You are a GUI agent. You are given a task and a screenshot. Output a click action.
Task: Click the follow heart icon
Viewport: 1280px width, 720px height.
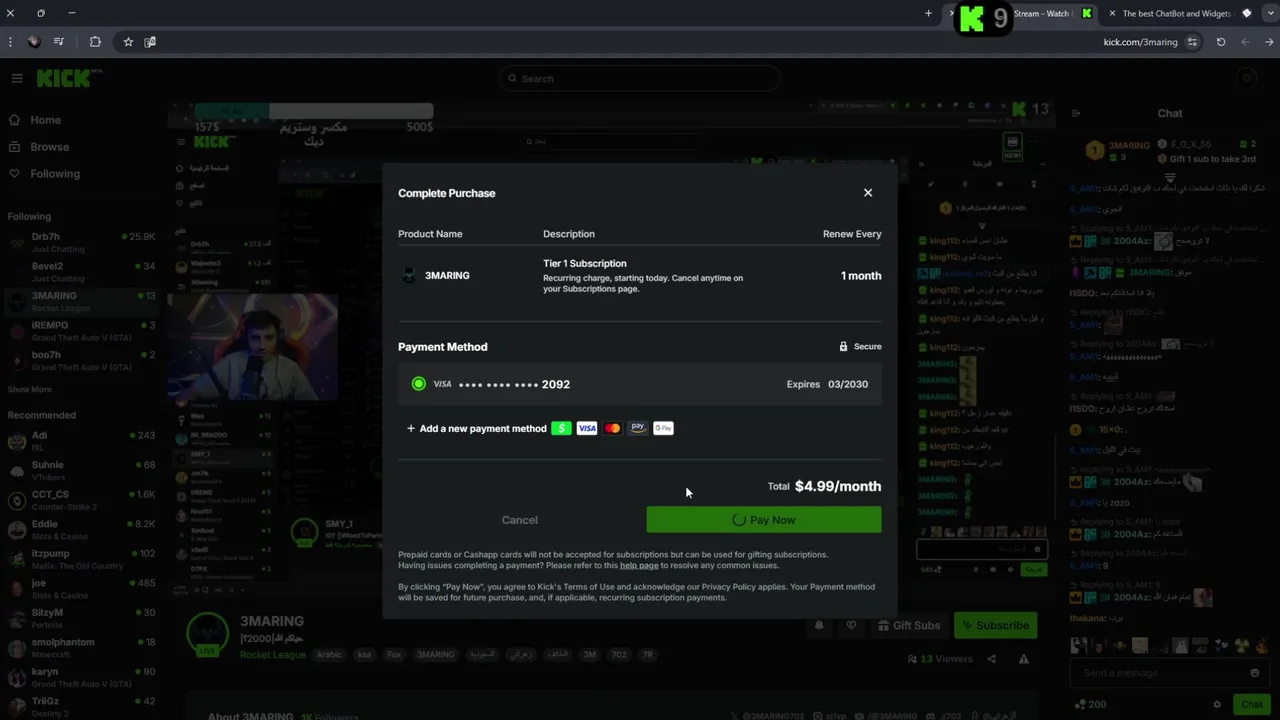click(x=851, y=626)
